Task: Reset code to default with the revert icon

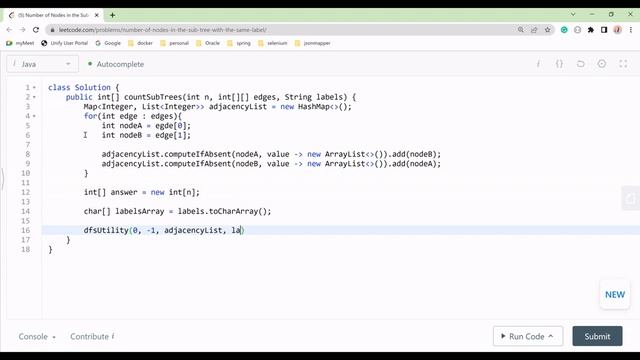Action: point(580,64)
